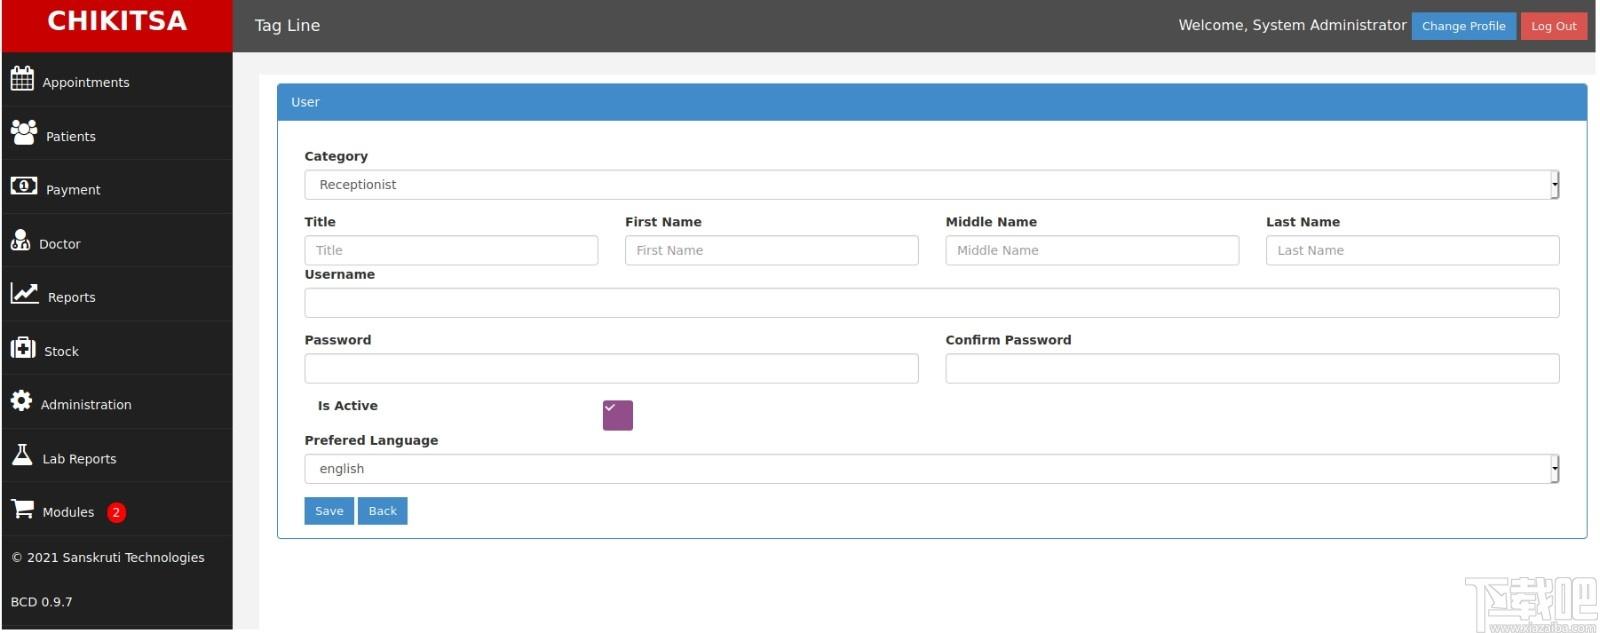Click the Change Profile button
The width and height of the screenshot is (1600, 633).
tap(1463, 26)
